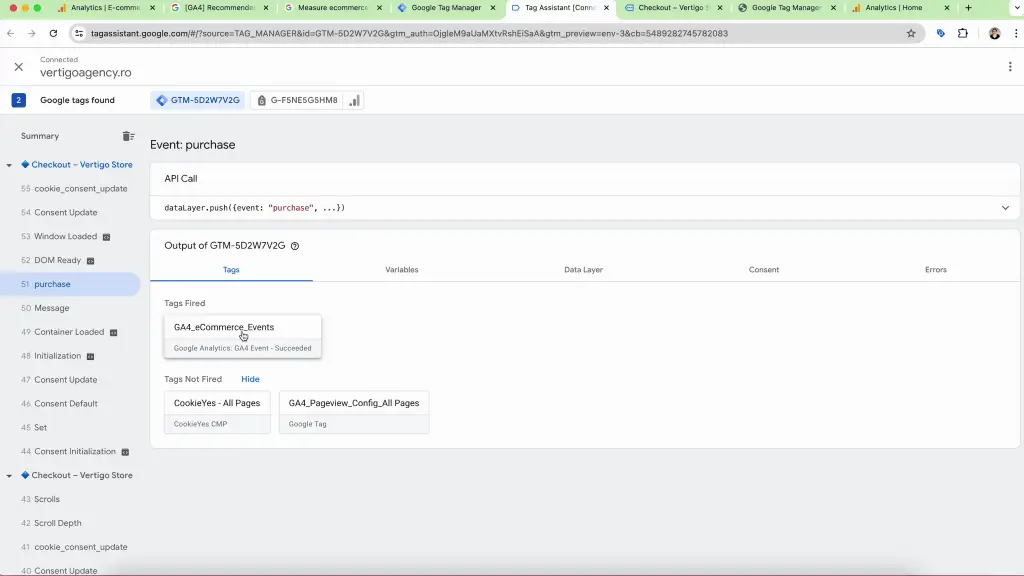The width and height of the screenshot is (1024, 576).
Task: Open the Data Layer tab
Action: [583, 270]
